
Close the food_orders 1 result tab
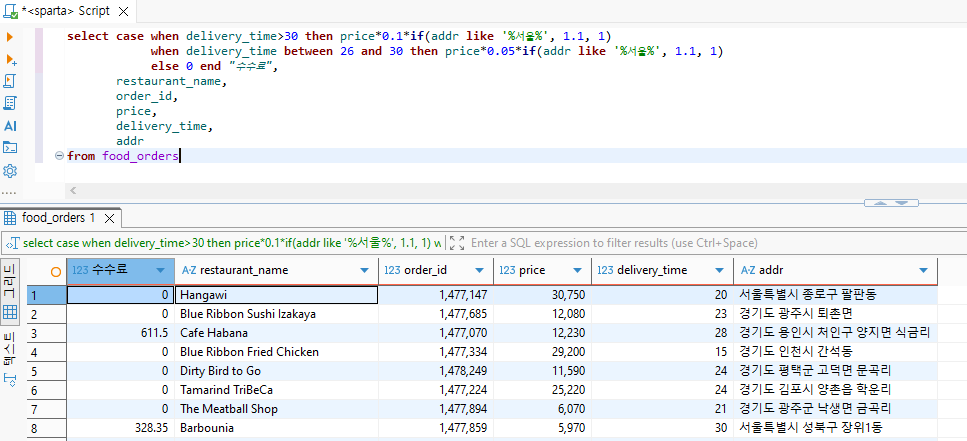pyautogui.click(x=109, y=218)
